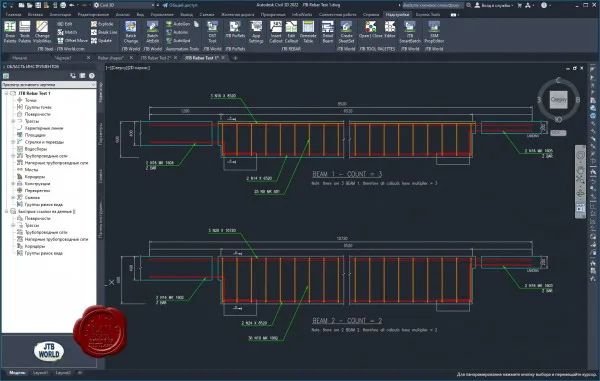Click the shopping cart icon in the title bar
Viewport: 600px width, 381px height.
tap(519, 5)
